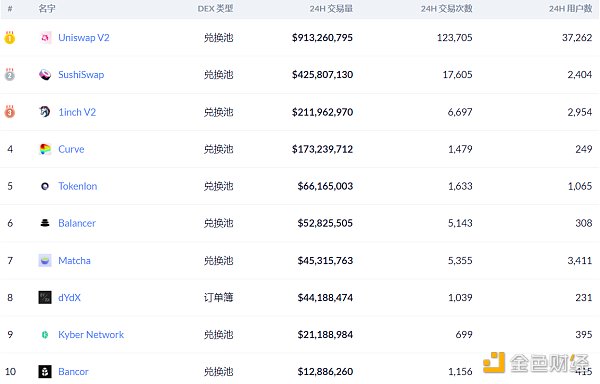Open the Bancor name link
This screenshot has width=600, height=384.
point(73,371)
